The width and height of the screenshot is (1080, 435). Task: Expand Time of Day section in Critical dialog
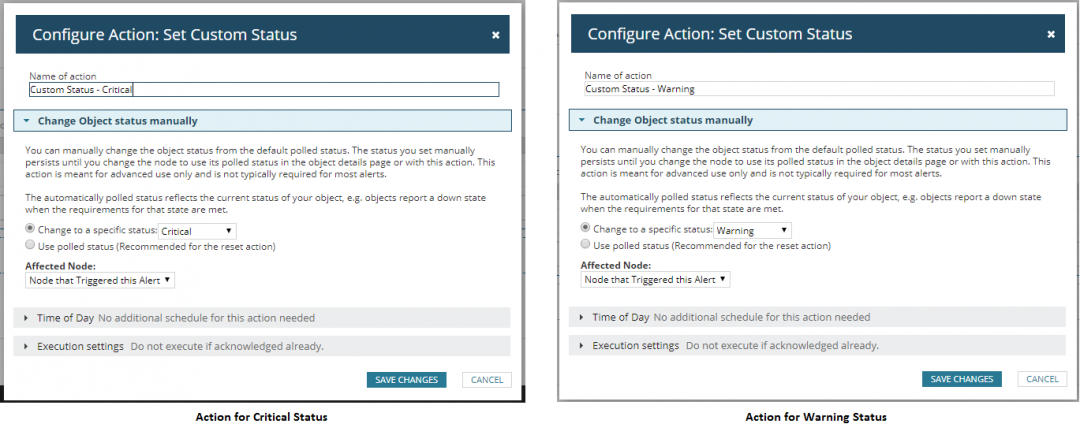[x=262, y=318]
